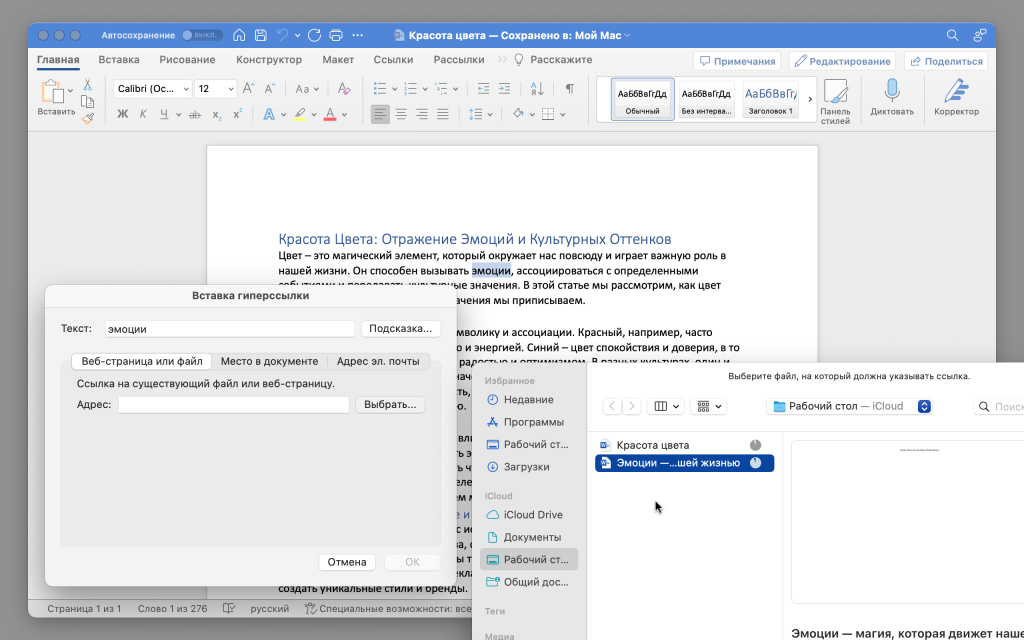Click the red font color swatch icon
Screen dimensions: 1024x640
pyautogui.click(x=330, y=114)
